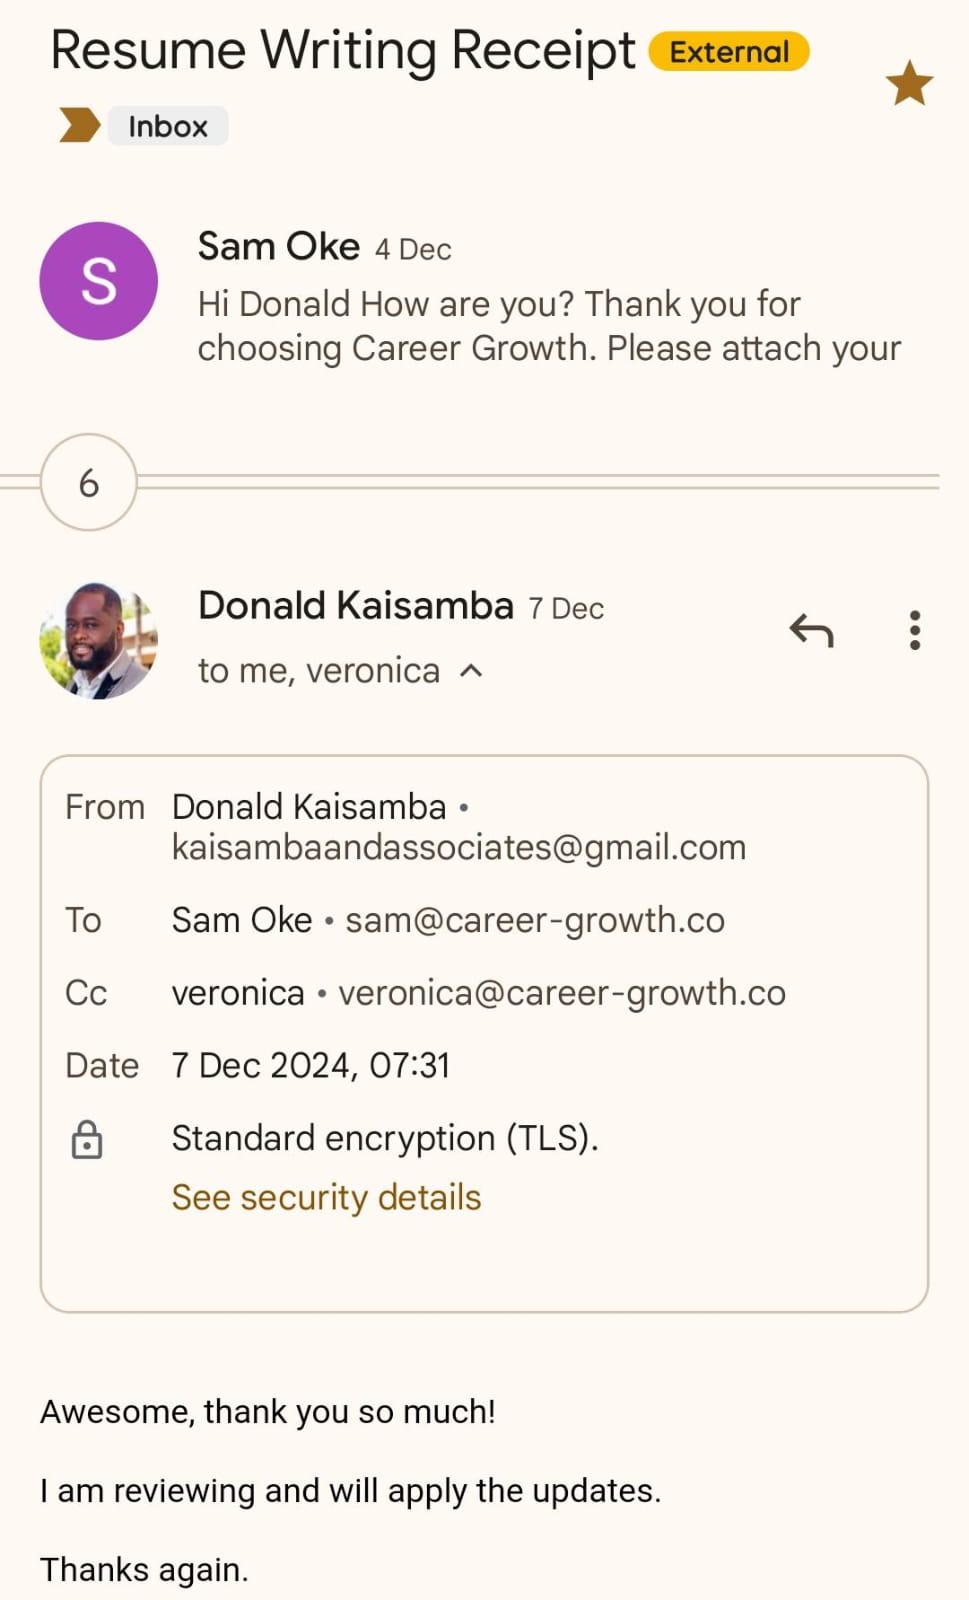Tap the kaisambaandassociates@gmail.com address

(459, 847)
